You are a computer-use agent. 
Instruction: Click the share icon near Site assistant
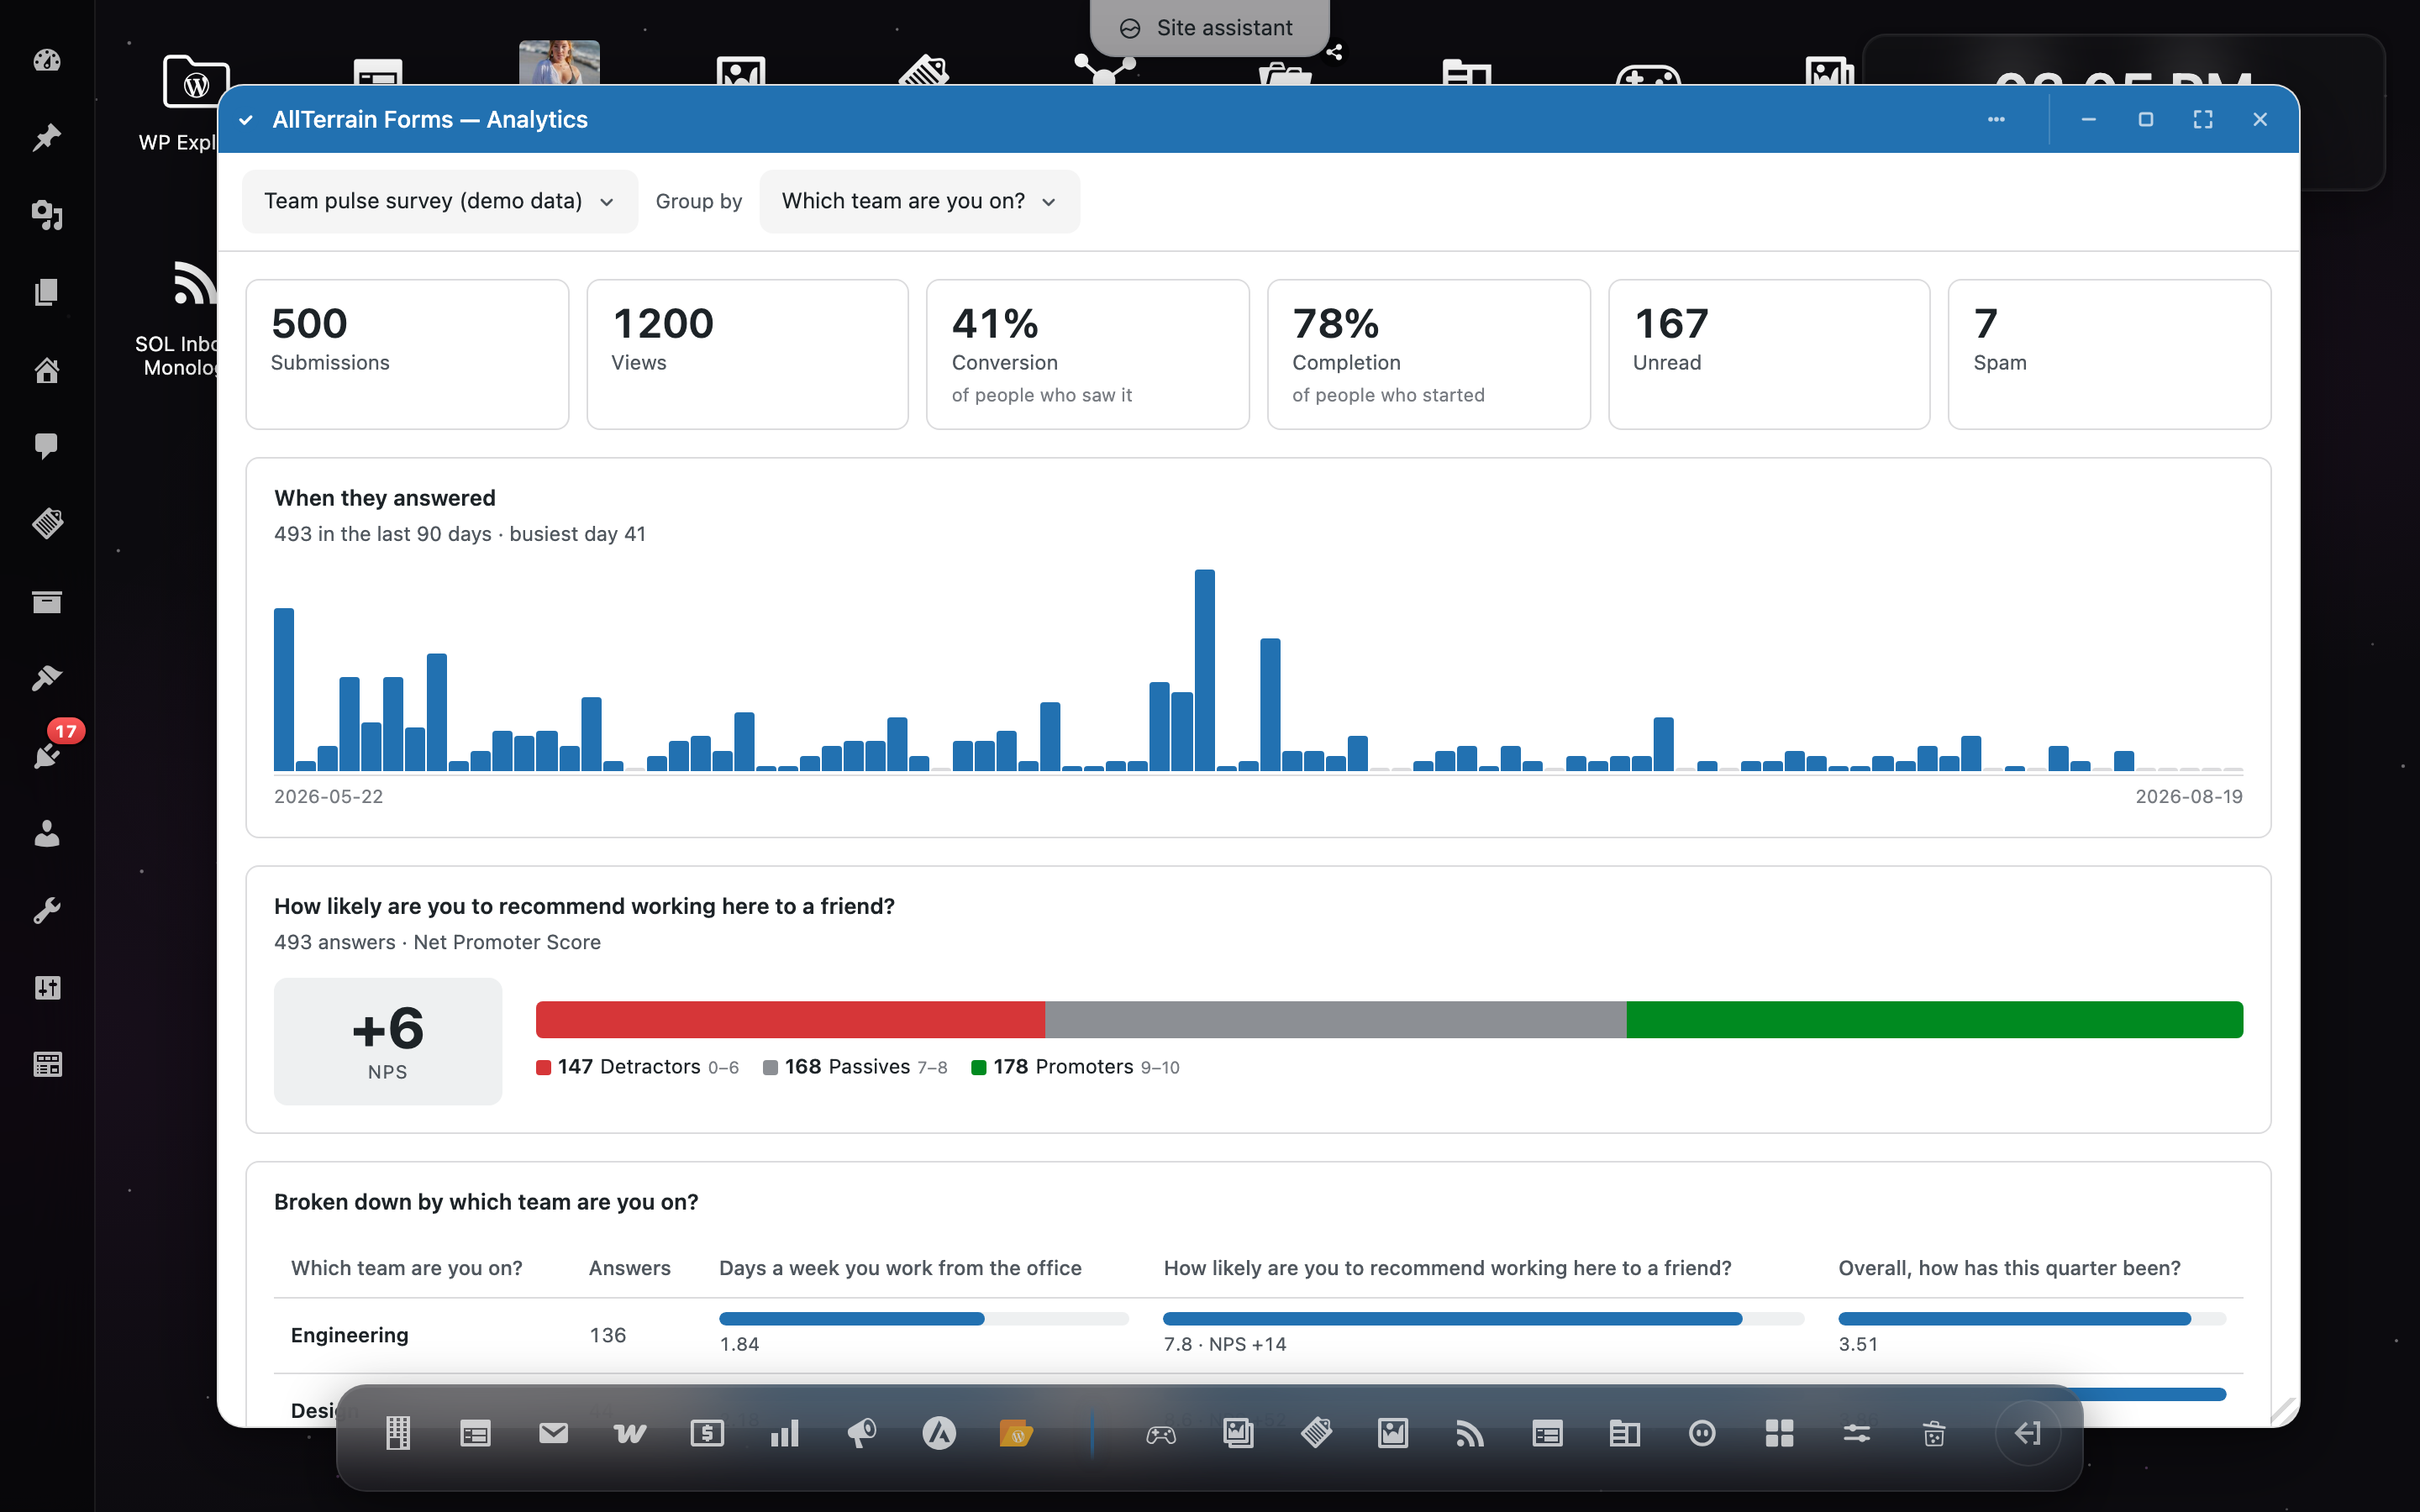point(1334,52)
